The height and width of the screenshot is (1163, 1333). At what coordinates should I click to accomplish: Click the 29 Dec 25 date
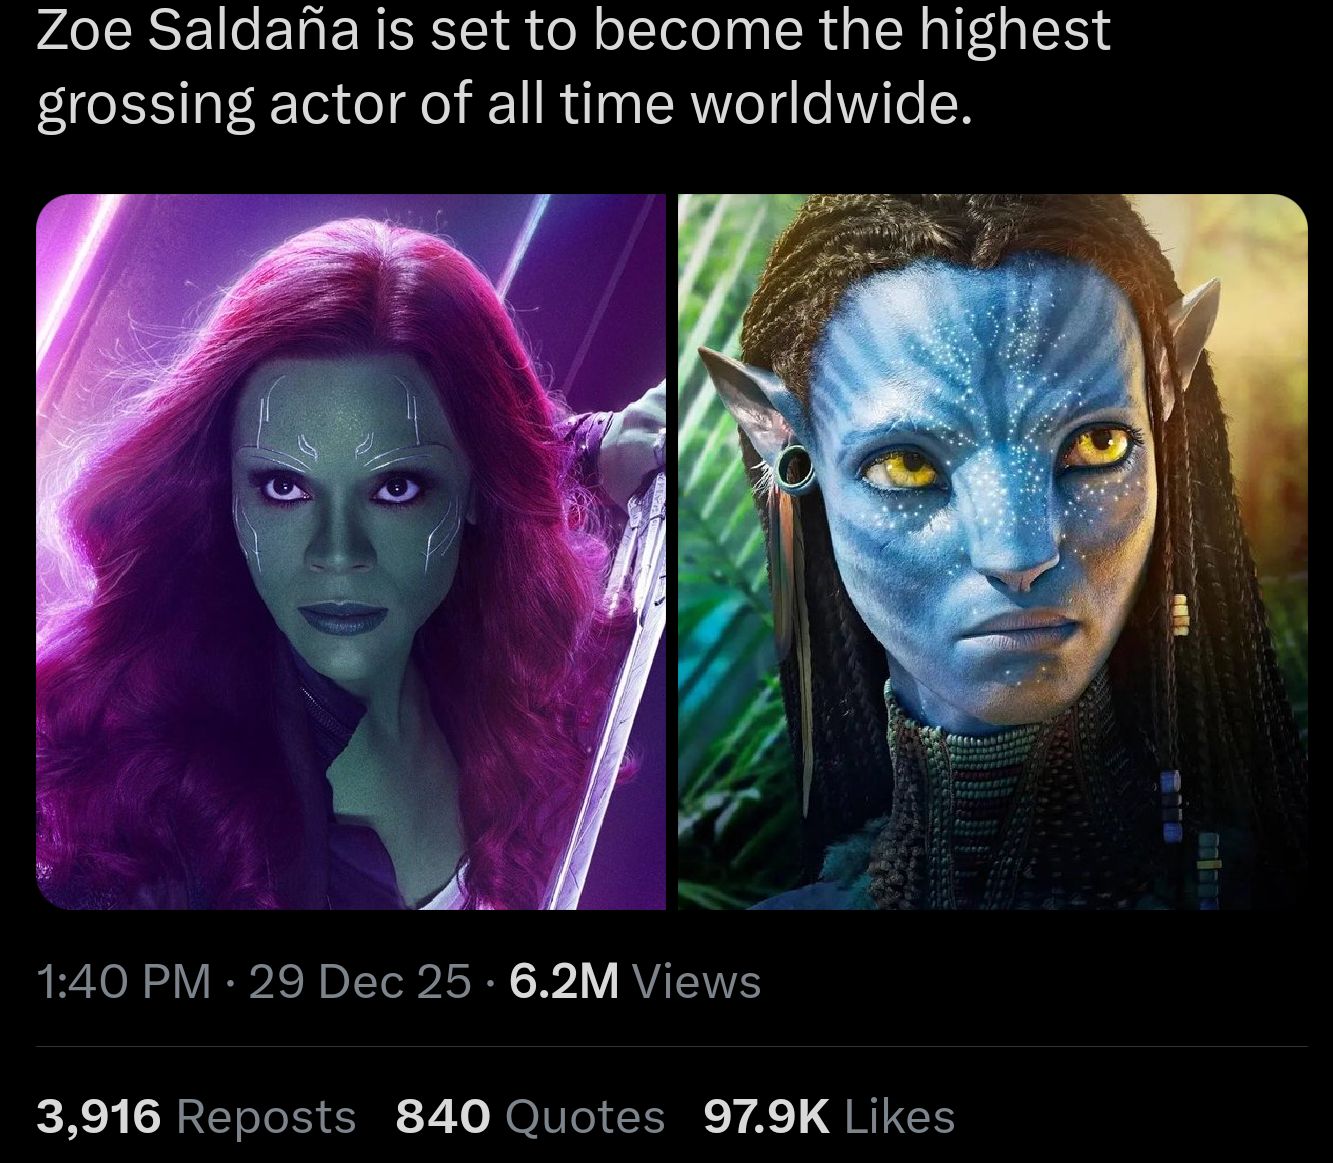(x=359, y=981)
